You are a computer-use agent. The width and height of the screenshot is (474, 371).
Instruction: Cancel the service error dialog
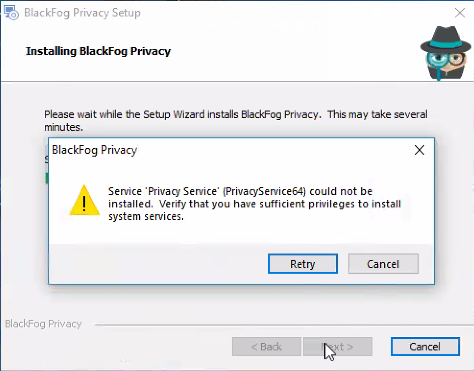(x=383, y=264)
